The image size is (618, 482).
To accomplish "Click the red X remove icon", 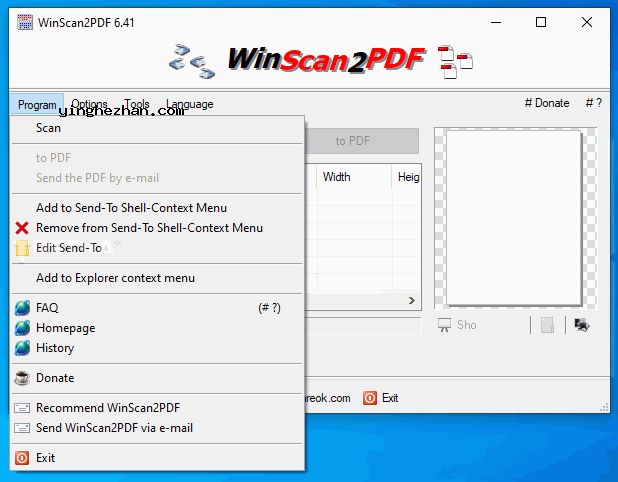I will click(x=22, y=228).
